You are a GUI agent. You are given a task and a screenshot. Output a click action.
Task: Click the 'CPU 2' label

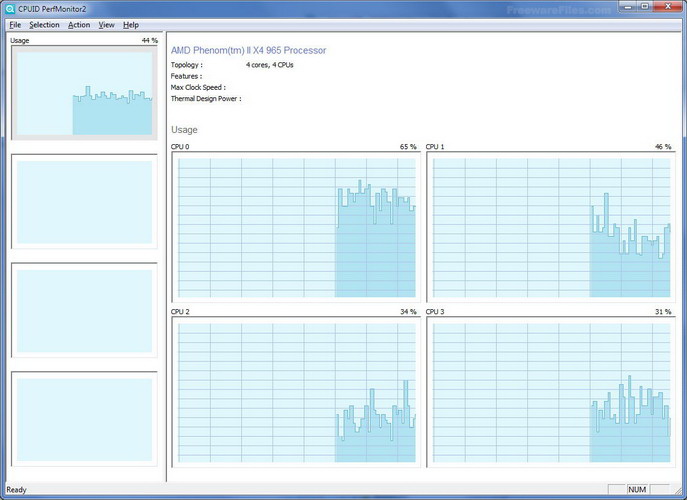pyautogui.click(x=180, y=312)
